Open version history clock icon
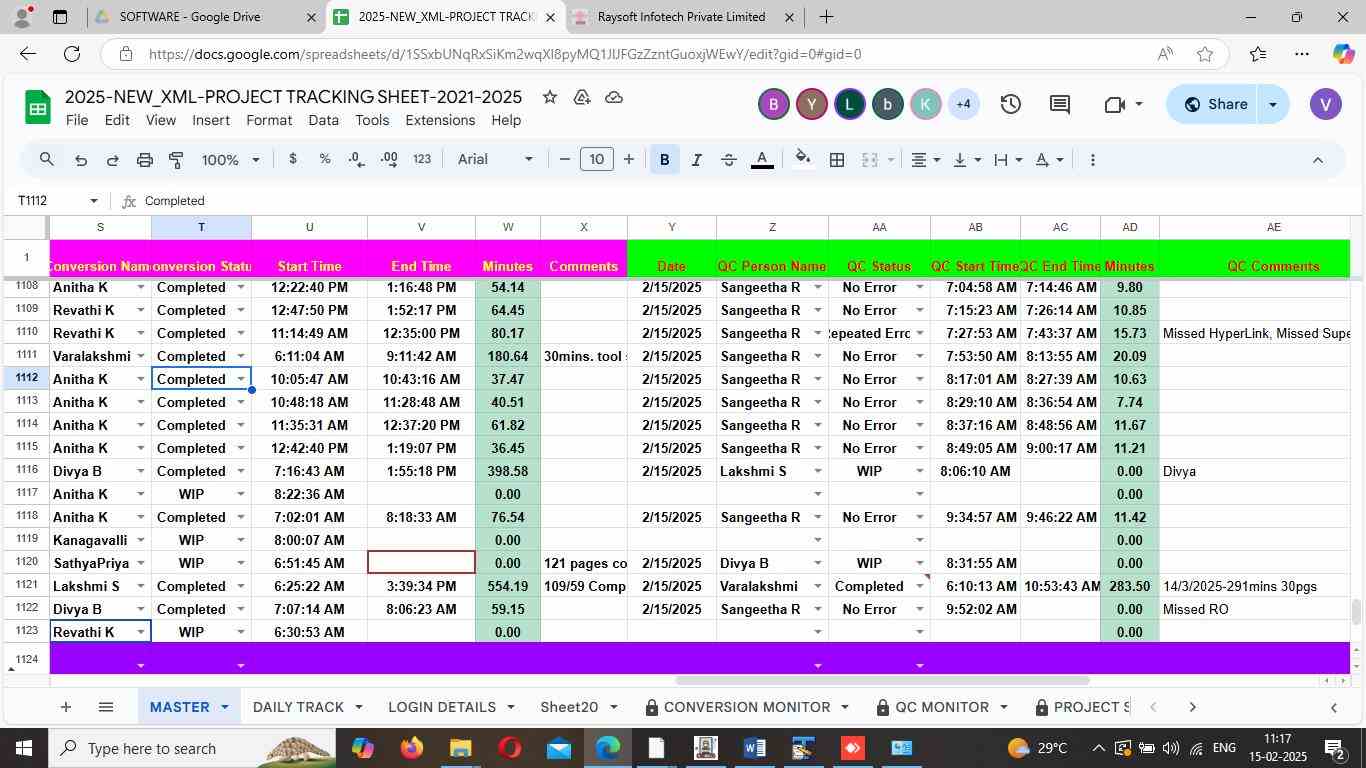The height and width of the screenshot is (768, 1366). click(x=1010, y=104)
